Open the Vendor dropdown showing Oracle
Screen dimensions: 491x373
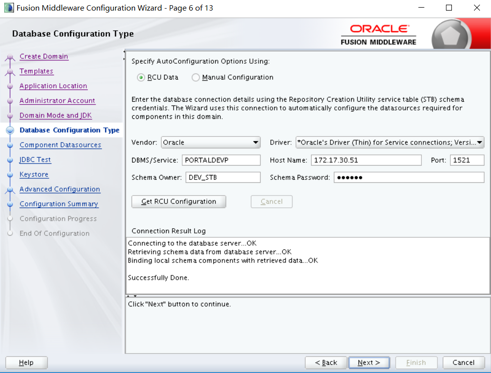(x=211, y=142)
